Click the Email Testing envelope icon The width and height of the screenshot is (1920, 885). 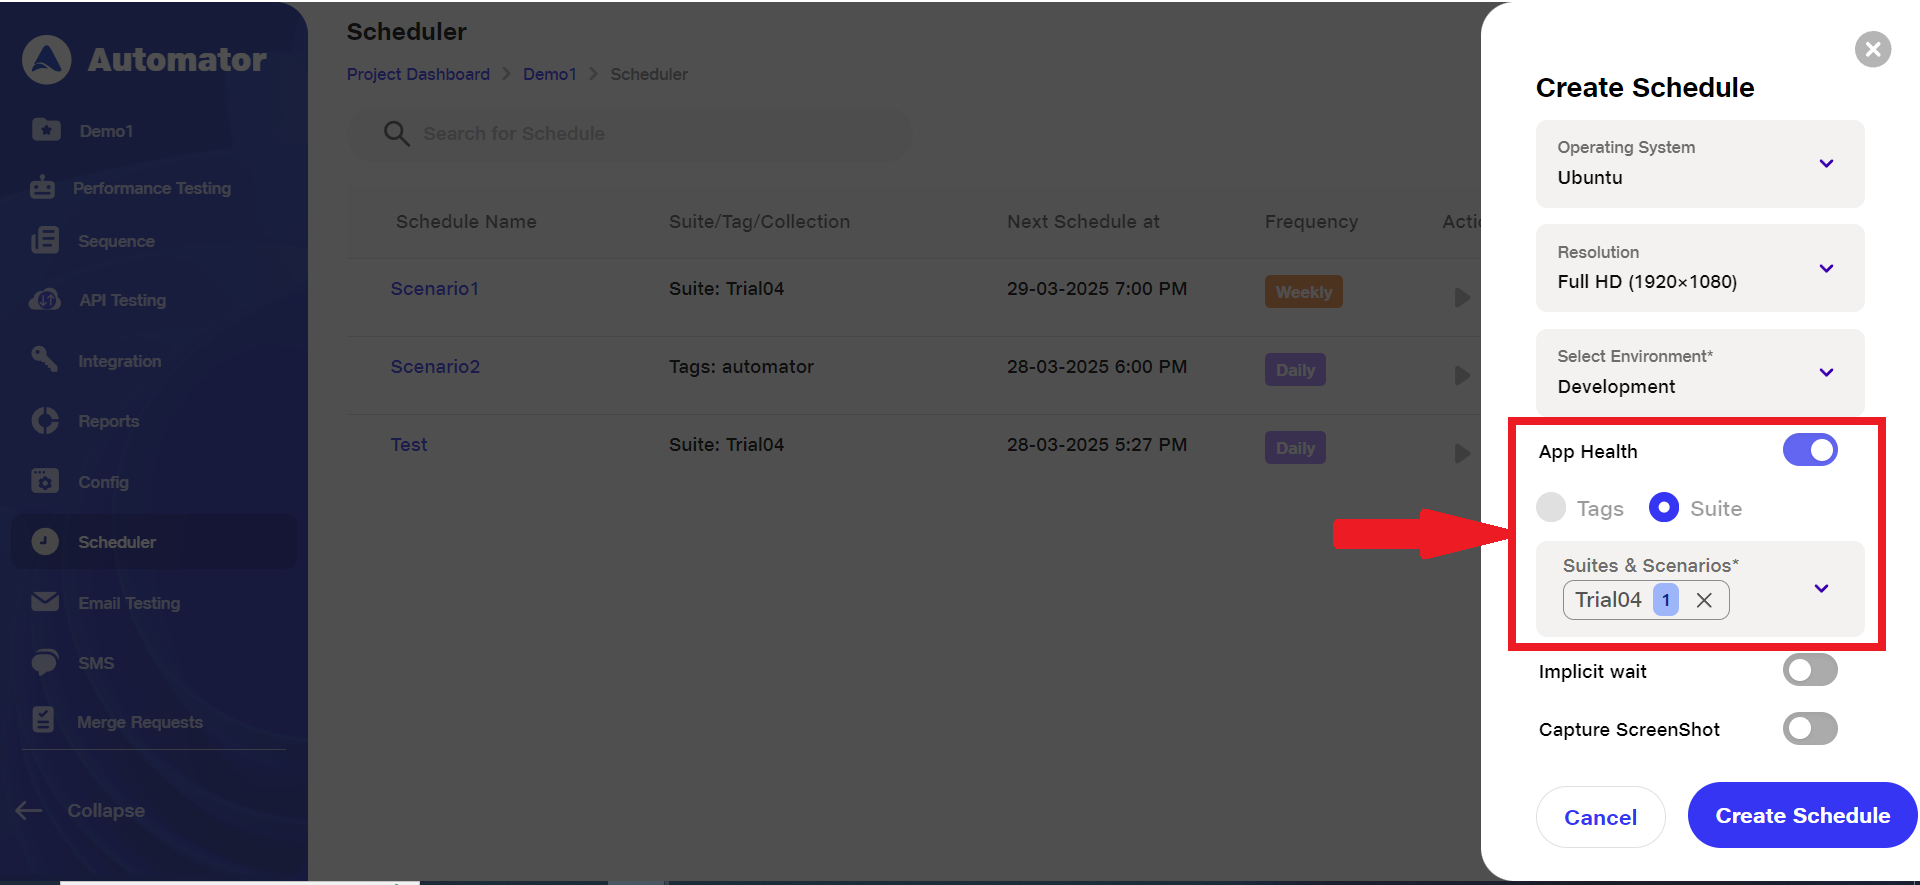(45, 602)
